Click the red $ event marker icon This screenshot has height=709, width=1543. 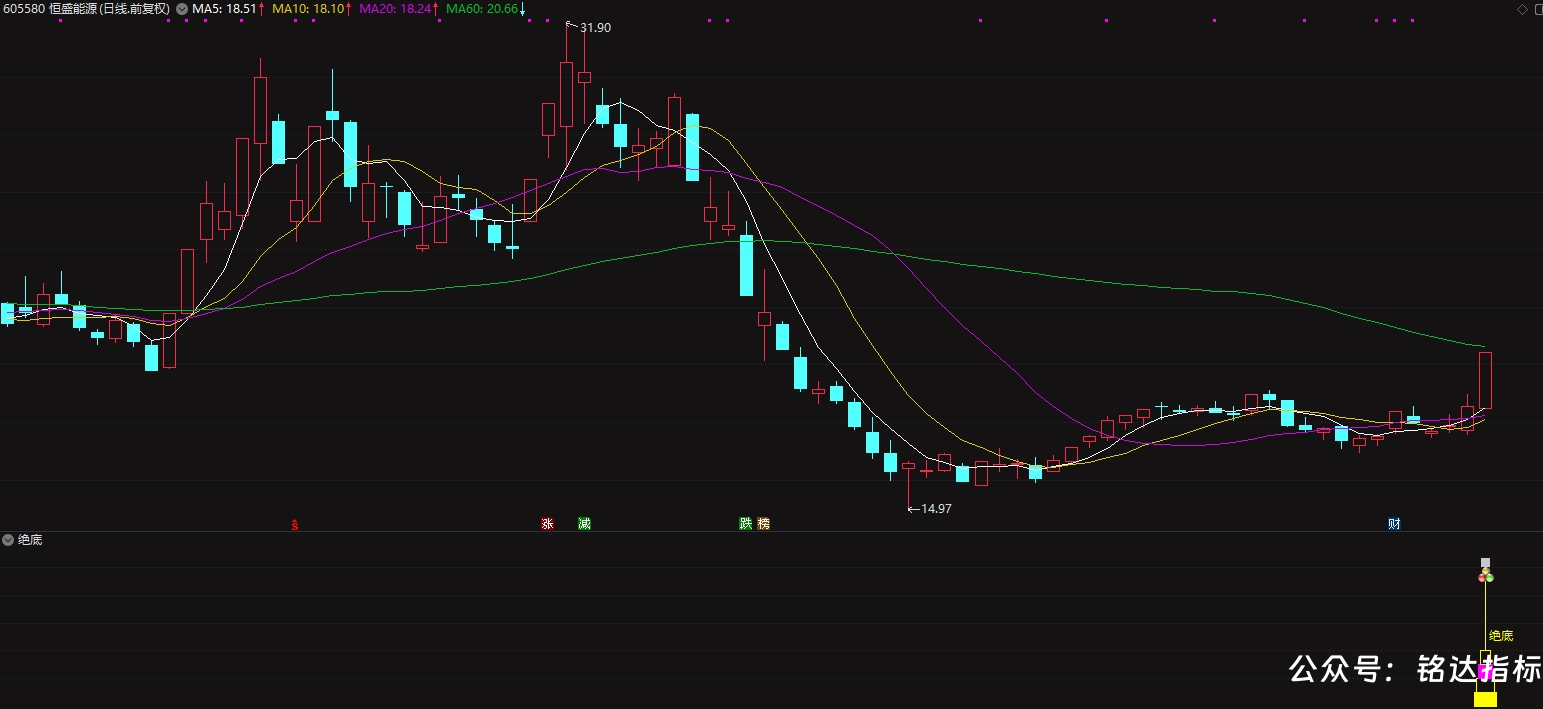[x=294, y=524]
